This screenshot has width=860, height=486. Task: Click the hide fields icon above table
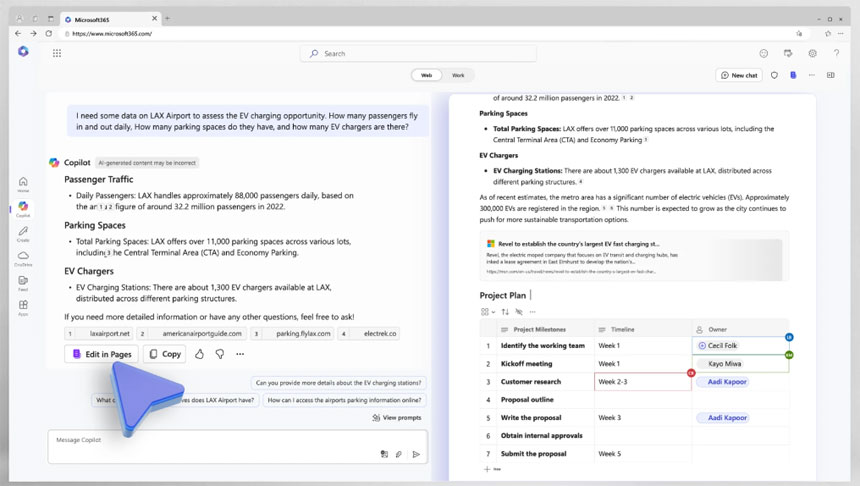point(519,312)
